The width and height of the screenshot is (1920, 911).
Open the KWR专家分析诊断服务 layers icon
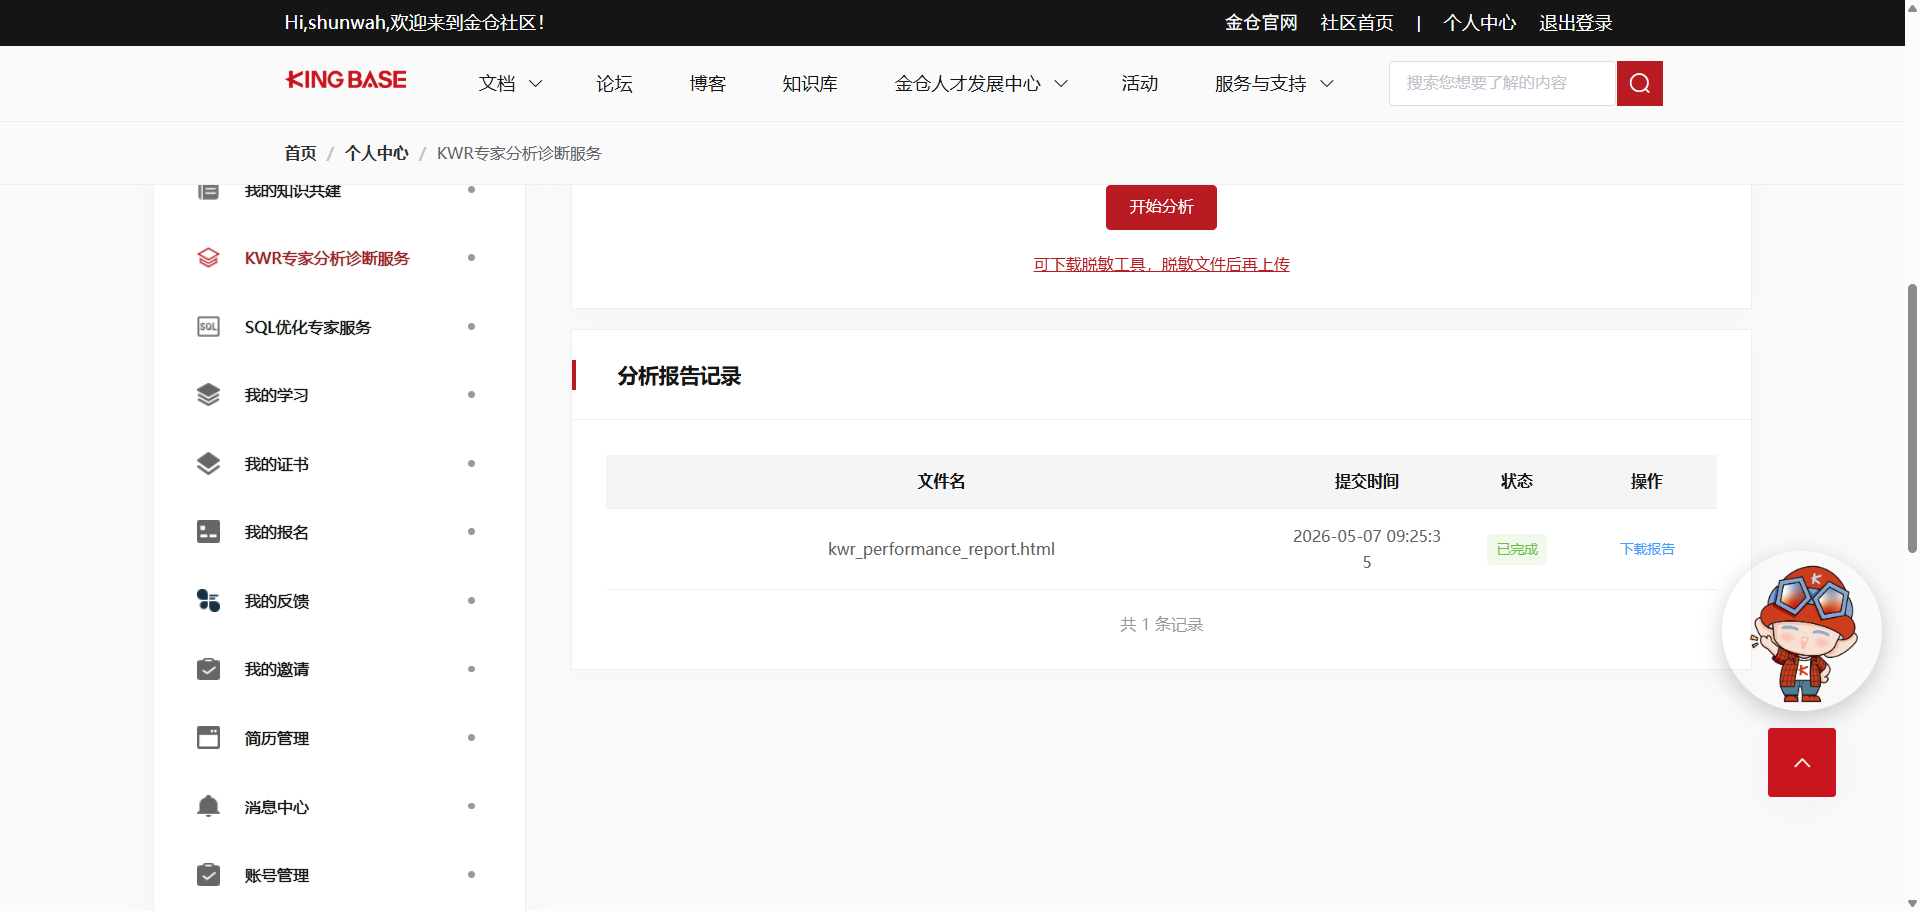[x=208, y=258]
